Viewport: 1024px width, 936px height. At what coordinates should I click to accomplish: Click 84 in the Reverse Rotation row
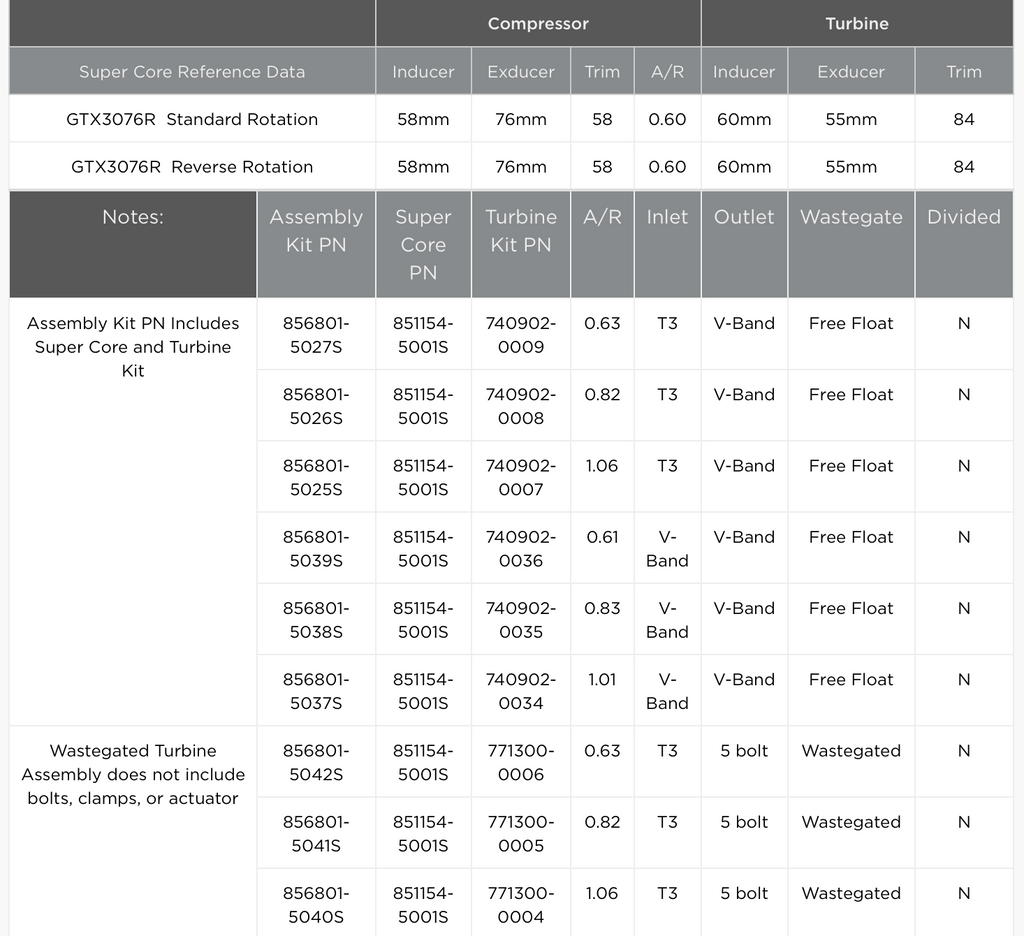click(964, 167)
